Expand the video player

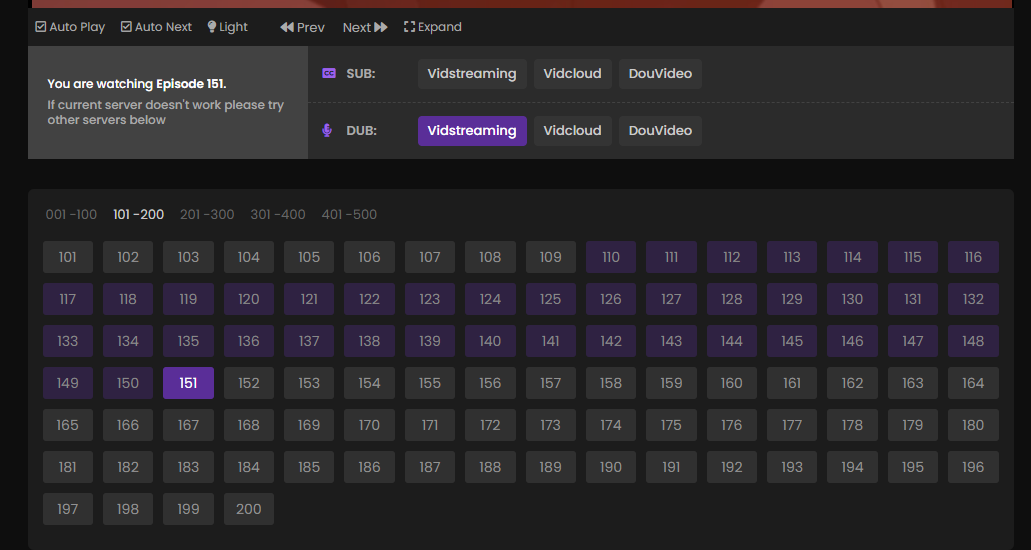[433, 27]
